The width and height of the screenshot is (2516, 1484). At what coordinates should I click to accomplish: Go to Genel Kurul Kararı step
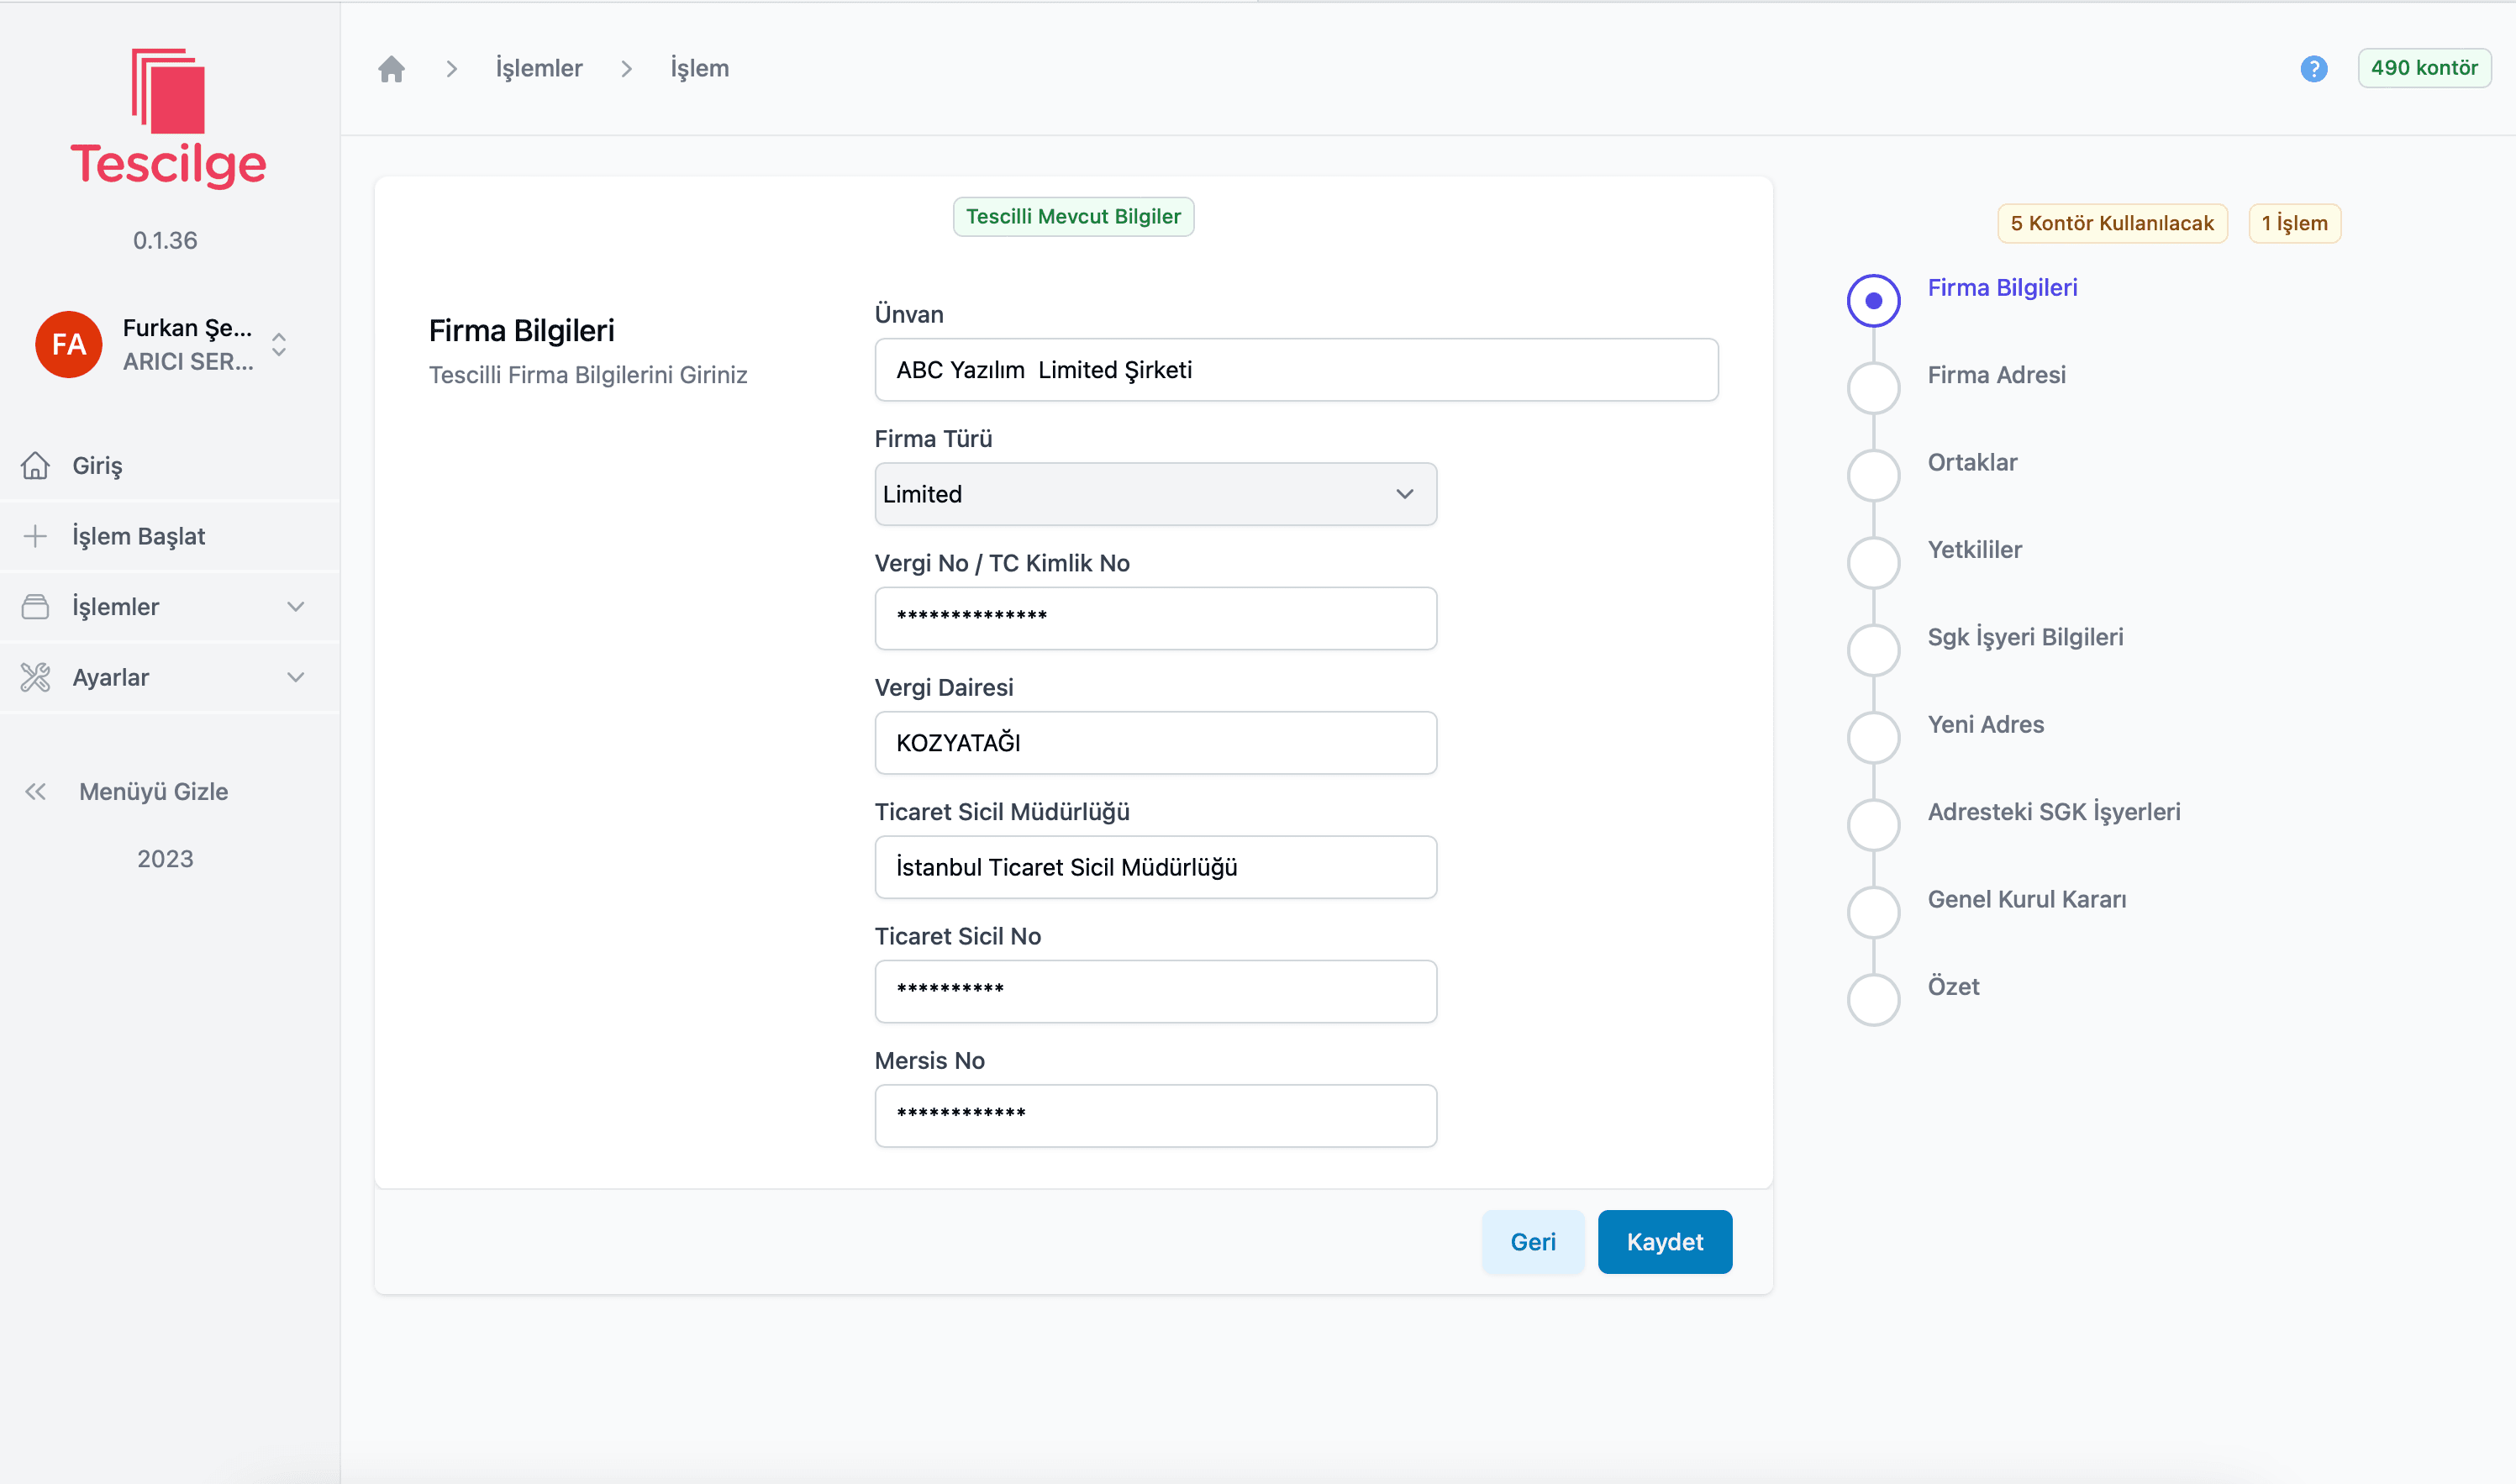click(2026, 899)
